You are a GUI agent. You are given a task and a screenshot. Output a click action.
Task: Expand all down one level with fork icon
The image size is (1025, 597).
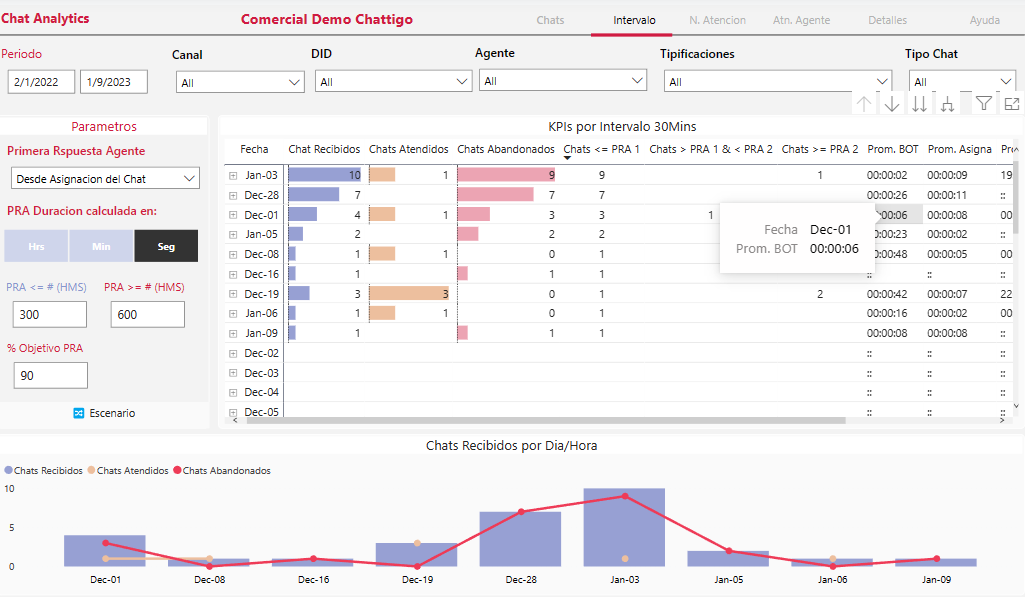pyautogui.click(x=947, y=104)
